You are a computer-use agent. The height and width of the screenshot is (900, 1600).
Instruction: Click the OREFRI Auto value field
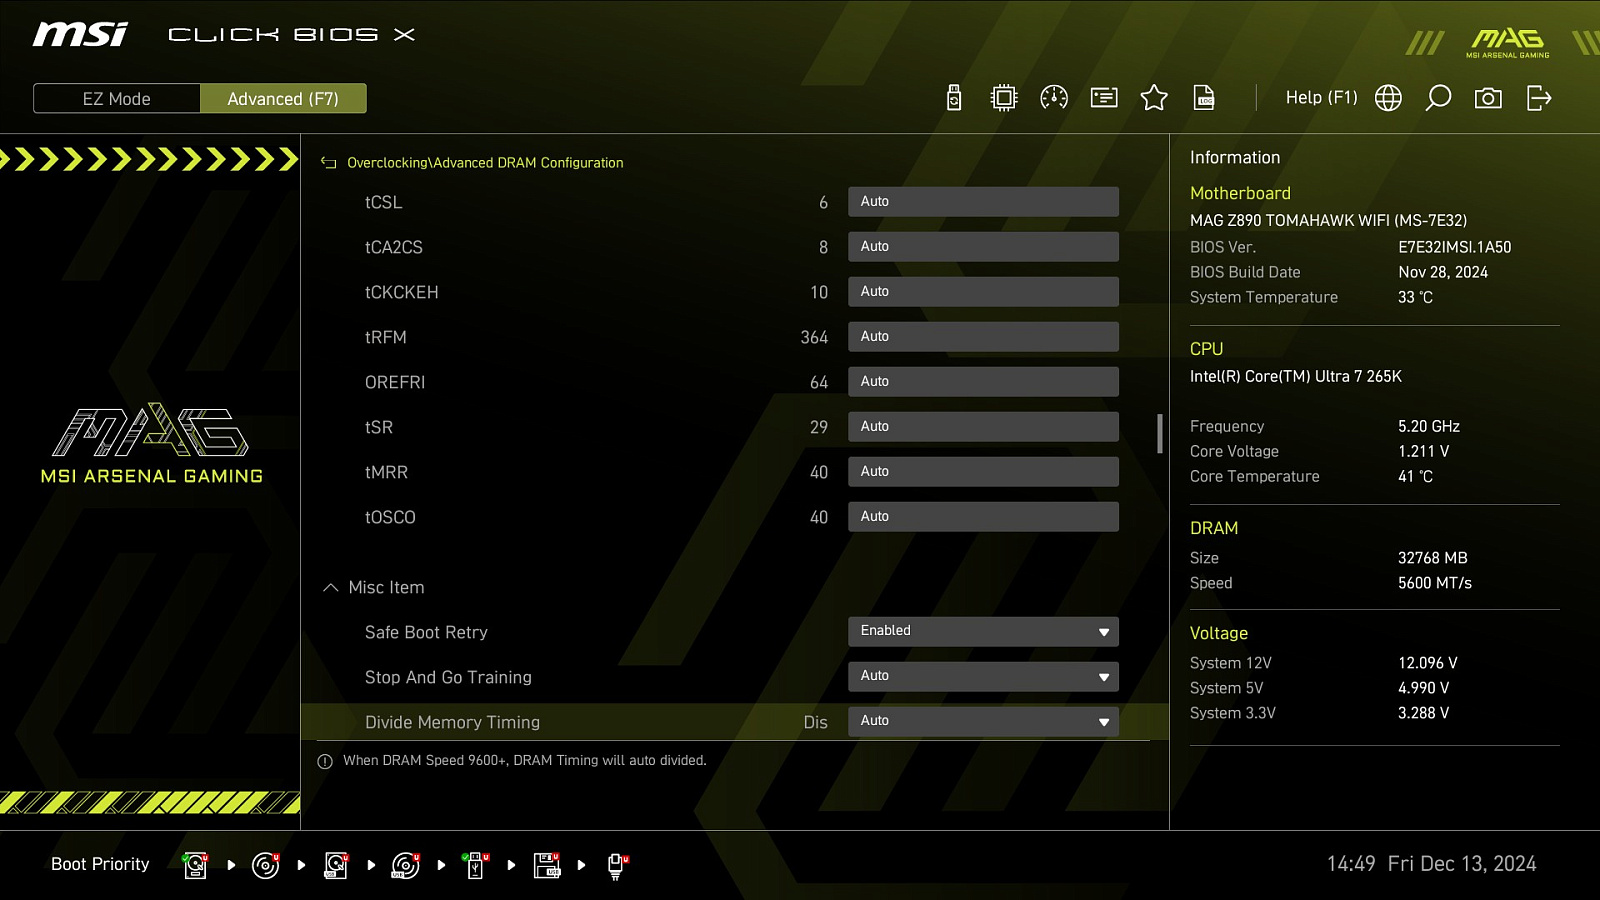pos(983,381)
